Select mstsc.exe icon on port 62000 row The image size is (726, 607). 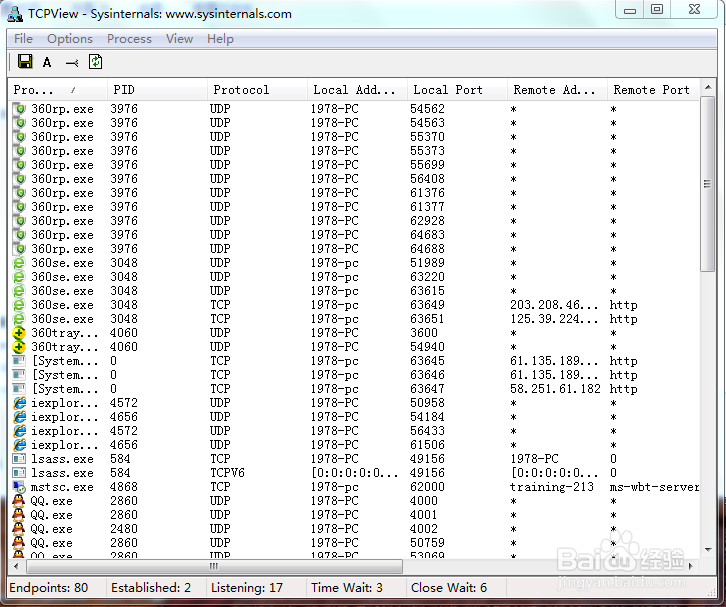[19, 487]
